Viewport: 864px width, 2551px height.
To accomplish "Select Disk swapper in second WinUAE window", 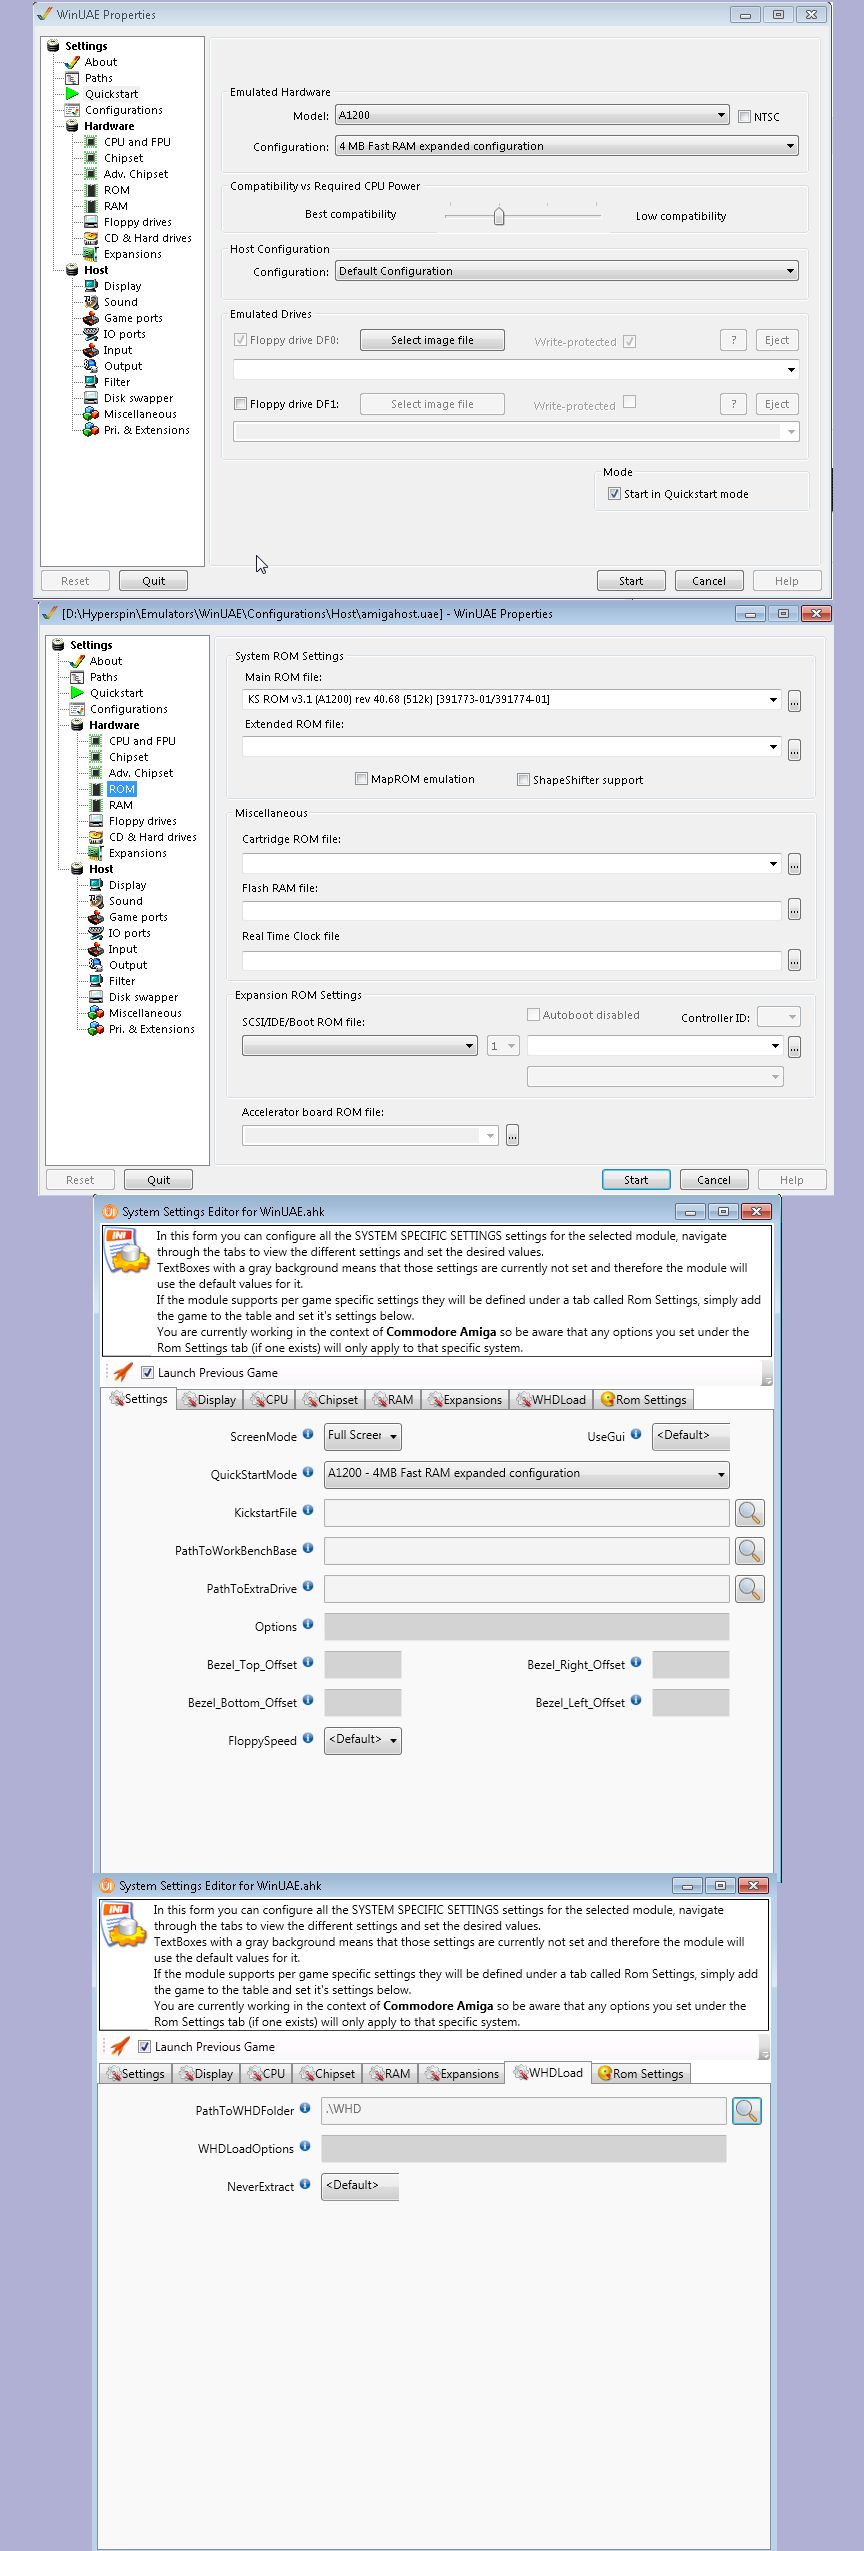I will coord(143,997).
